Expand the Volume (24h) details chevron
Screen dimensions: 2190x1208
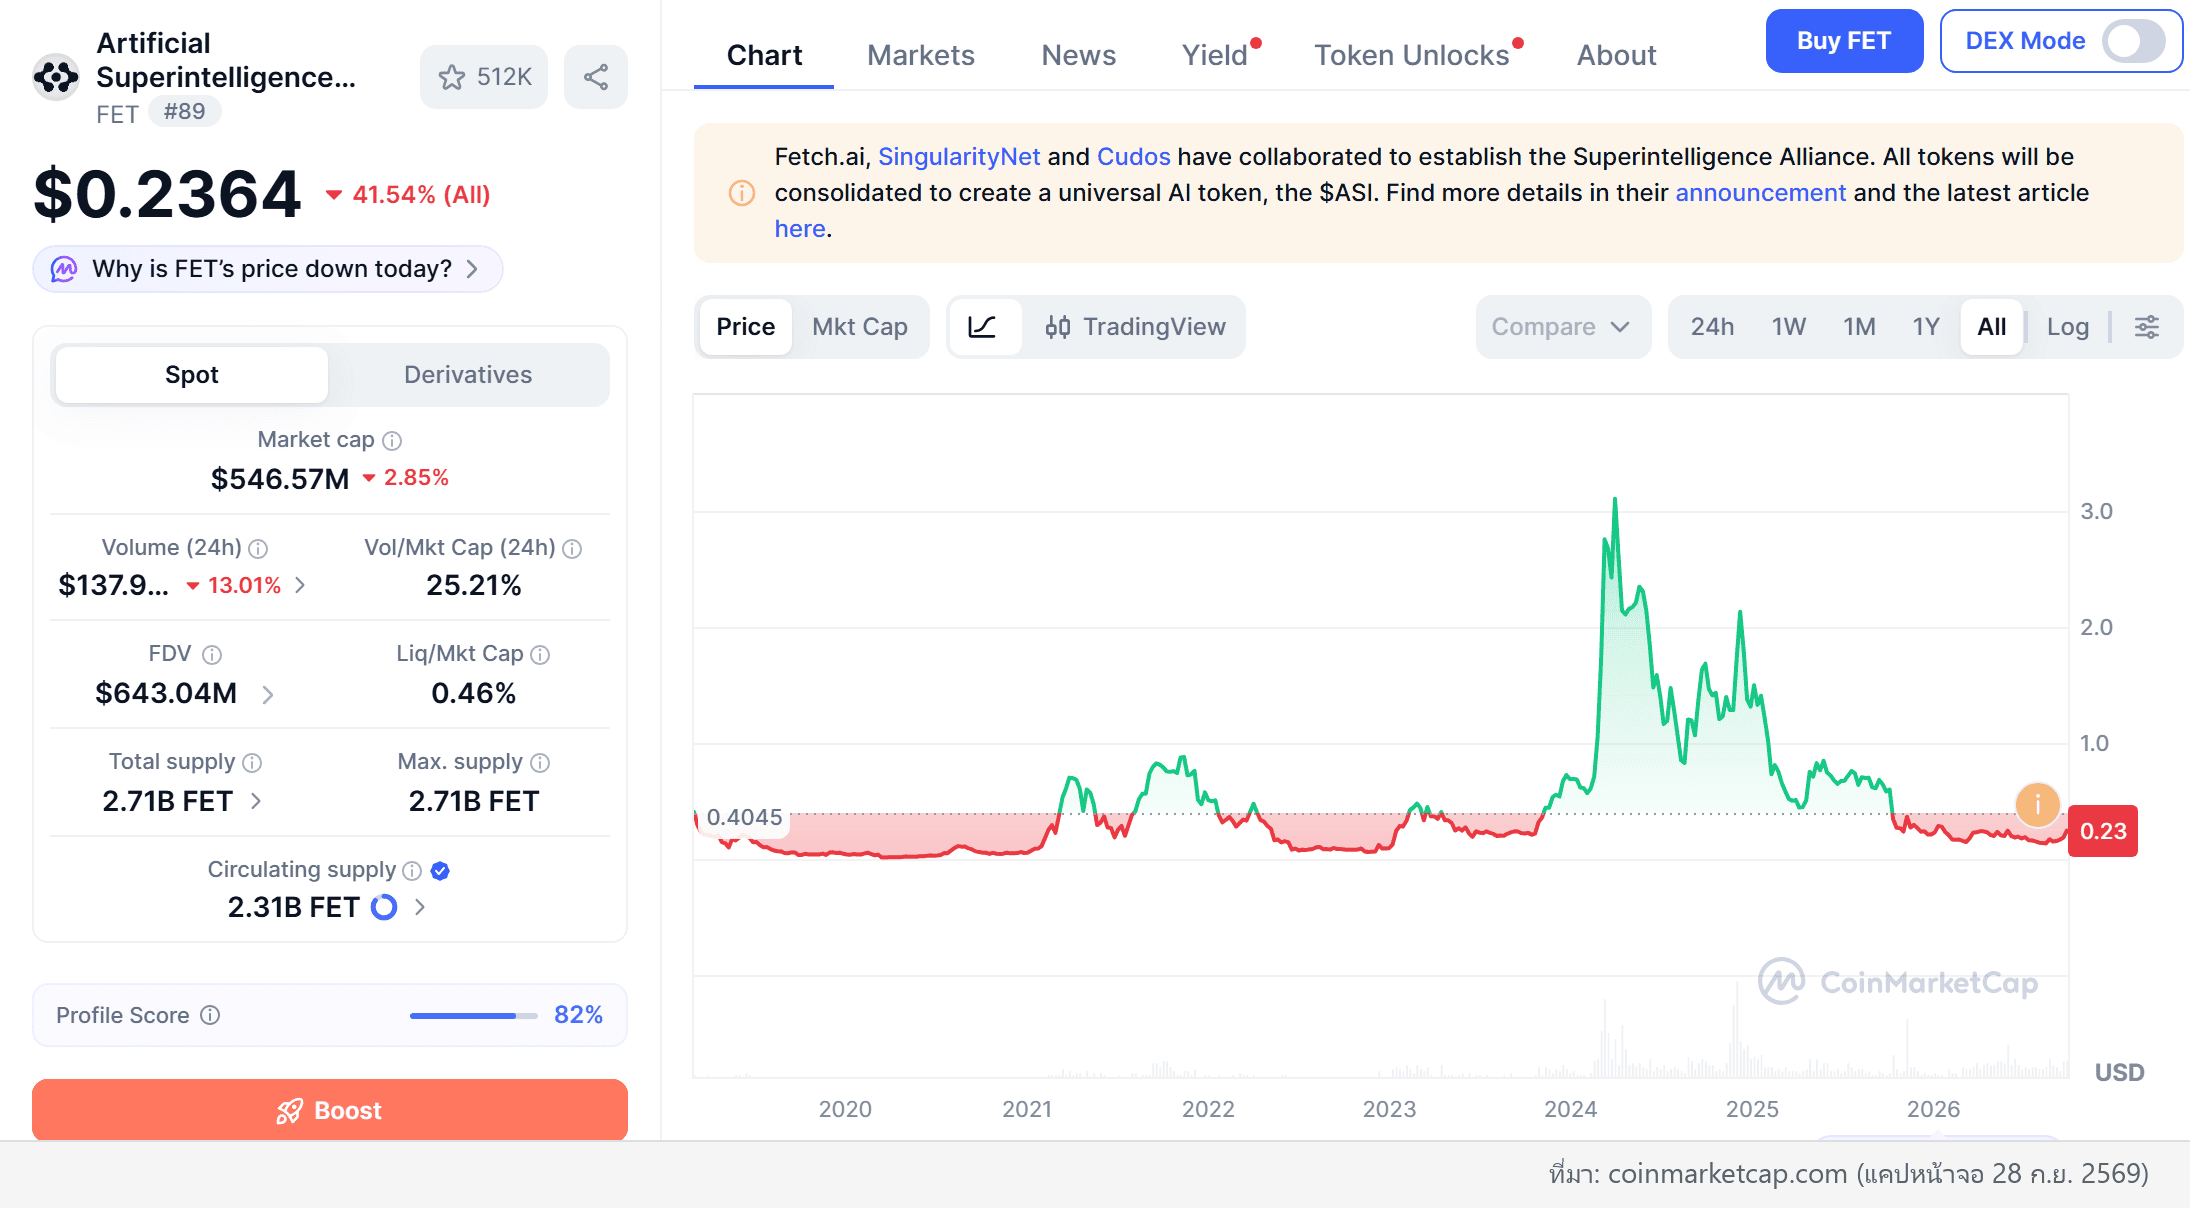pyautogui.click(x=300, y=585)
